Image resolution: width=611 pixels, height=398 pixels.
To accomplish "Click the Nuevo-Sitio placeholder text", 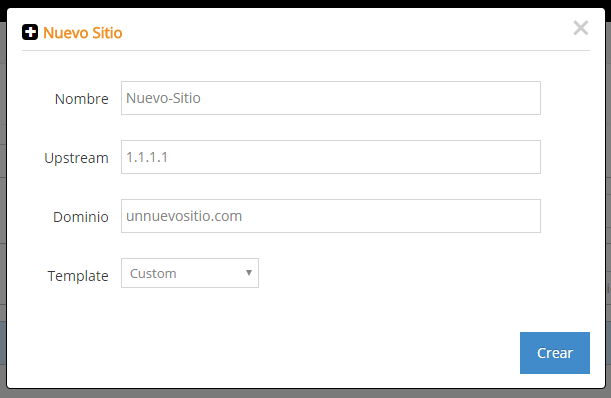I will 163,98.
